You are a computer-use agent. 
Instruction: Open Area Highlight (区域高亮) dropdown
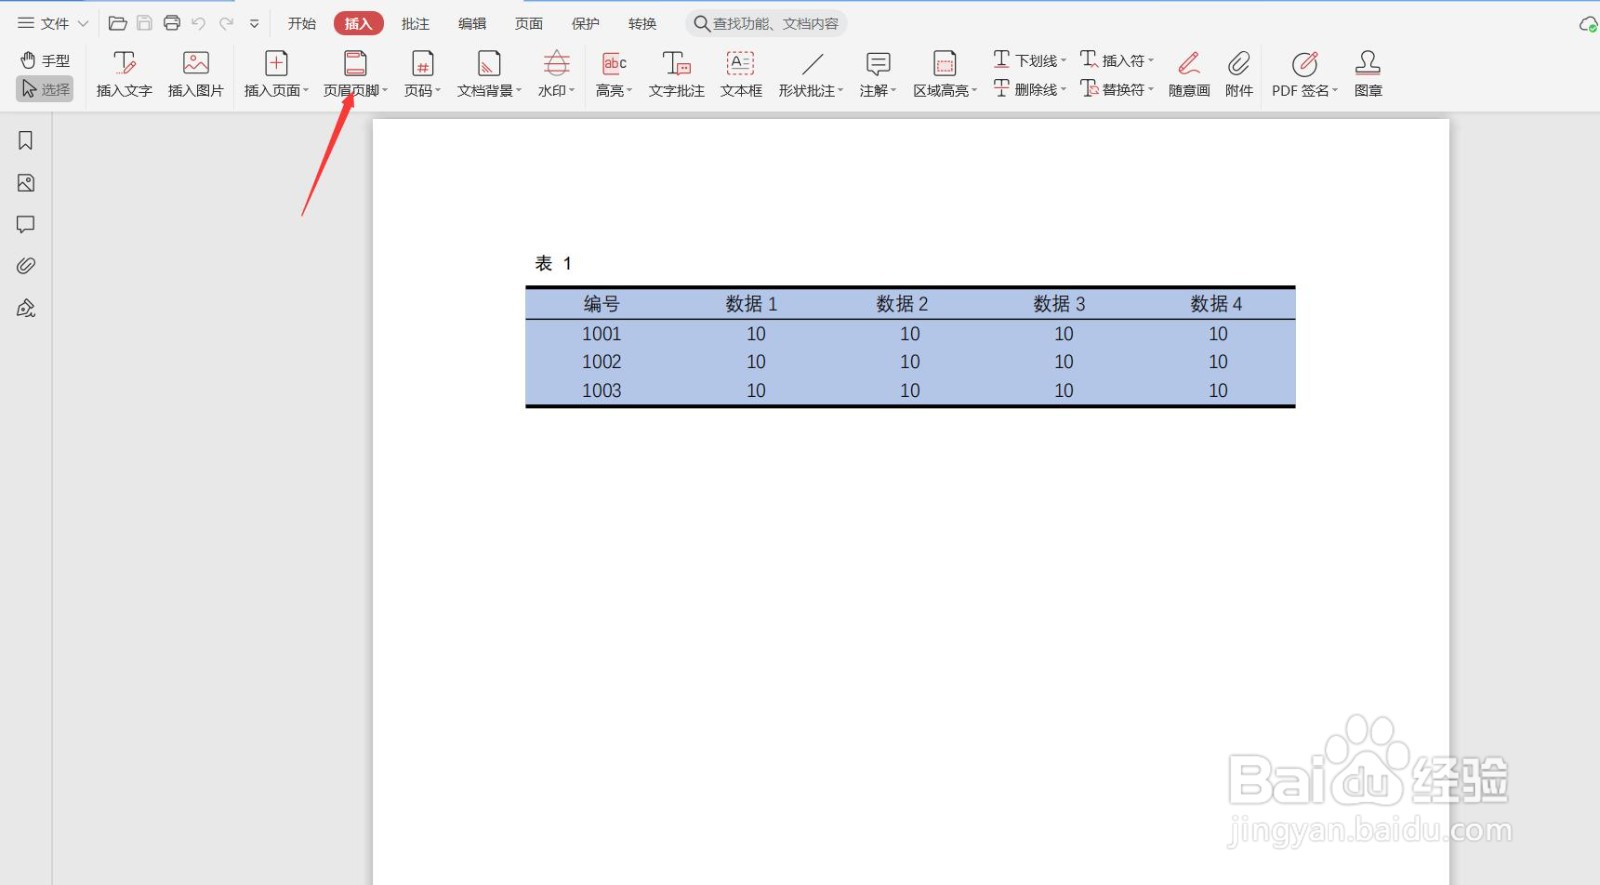point(945,74)
